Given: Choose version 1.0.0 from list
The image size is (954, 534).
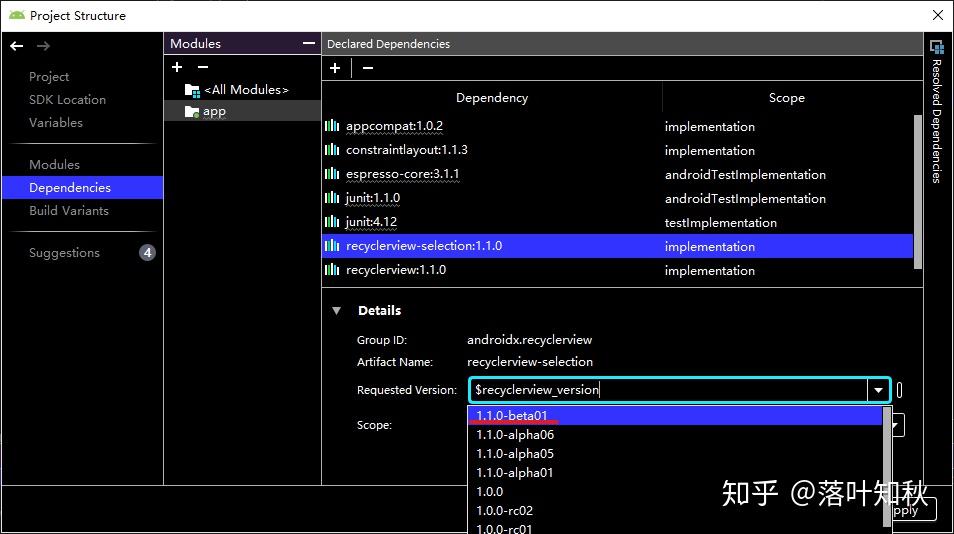Looking at the screenshot, I should (675, 491).
